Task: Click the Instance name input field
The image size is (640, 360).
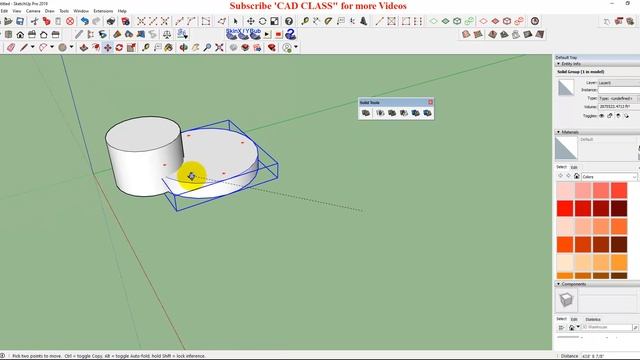Action: (x=619, y=90)
